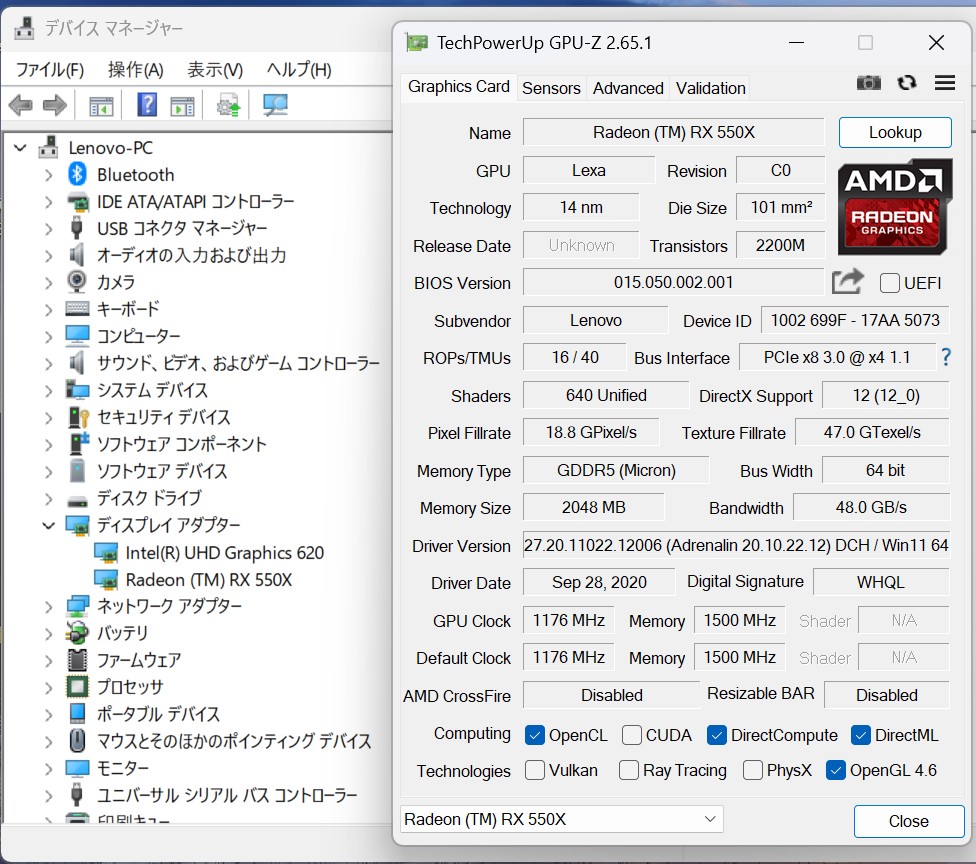Toggle the DirectCompute checkbox
This screenshot has height=864, width=976.
click(716, 735)
